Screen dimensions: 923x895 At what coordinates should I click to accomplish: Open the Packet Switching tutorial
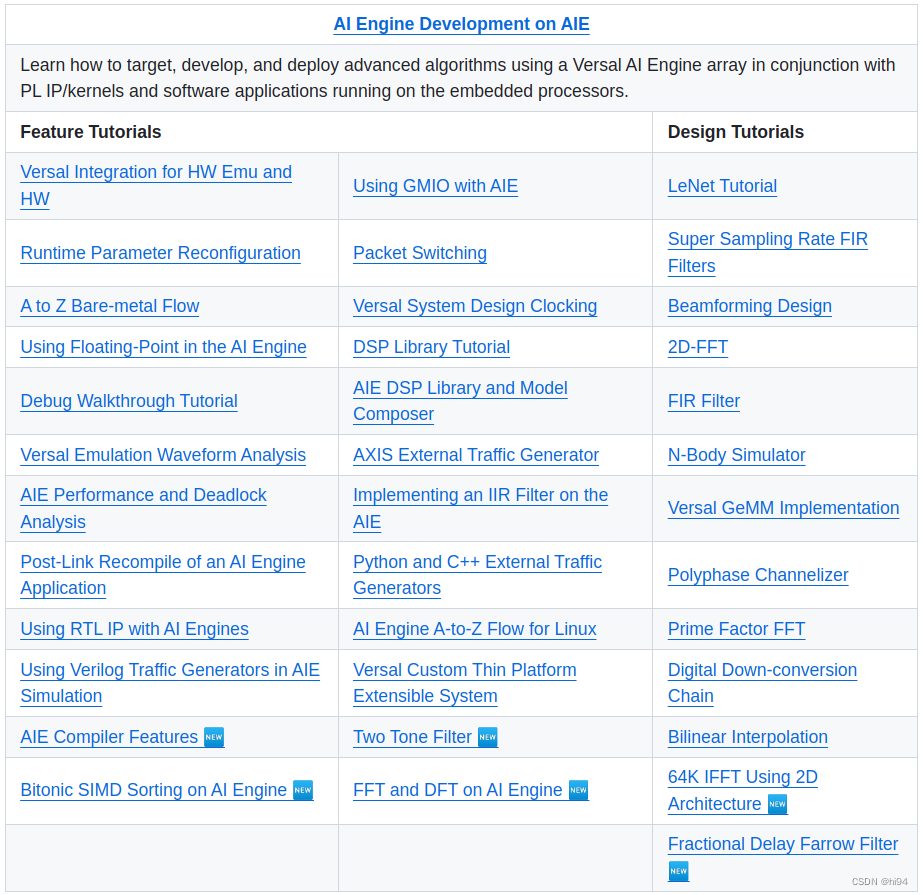tap(420, 253)
